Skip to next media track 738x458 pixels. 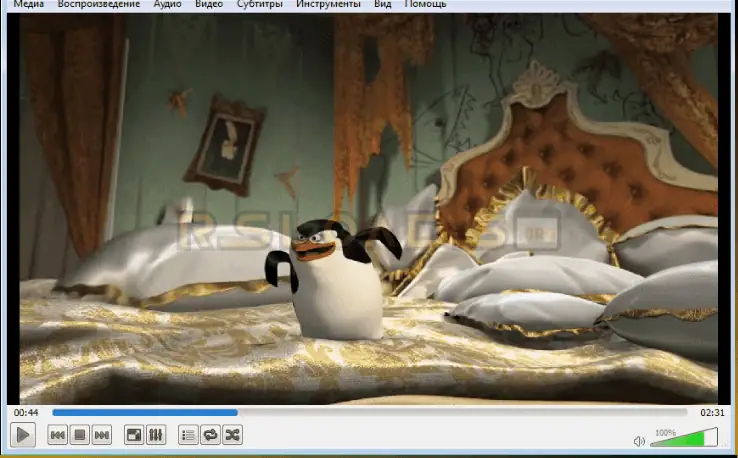(x=102, y=435)
